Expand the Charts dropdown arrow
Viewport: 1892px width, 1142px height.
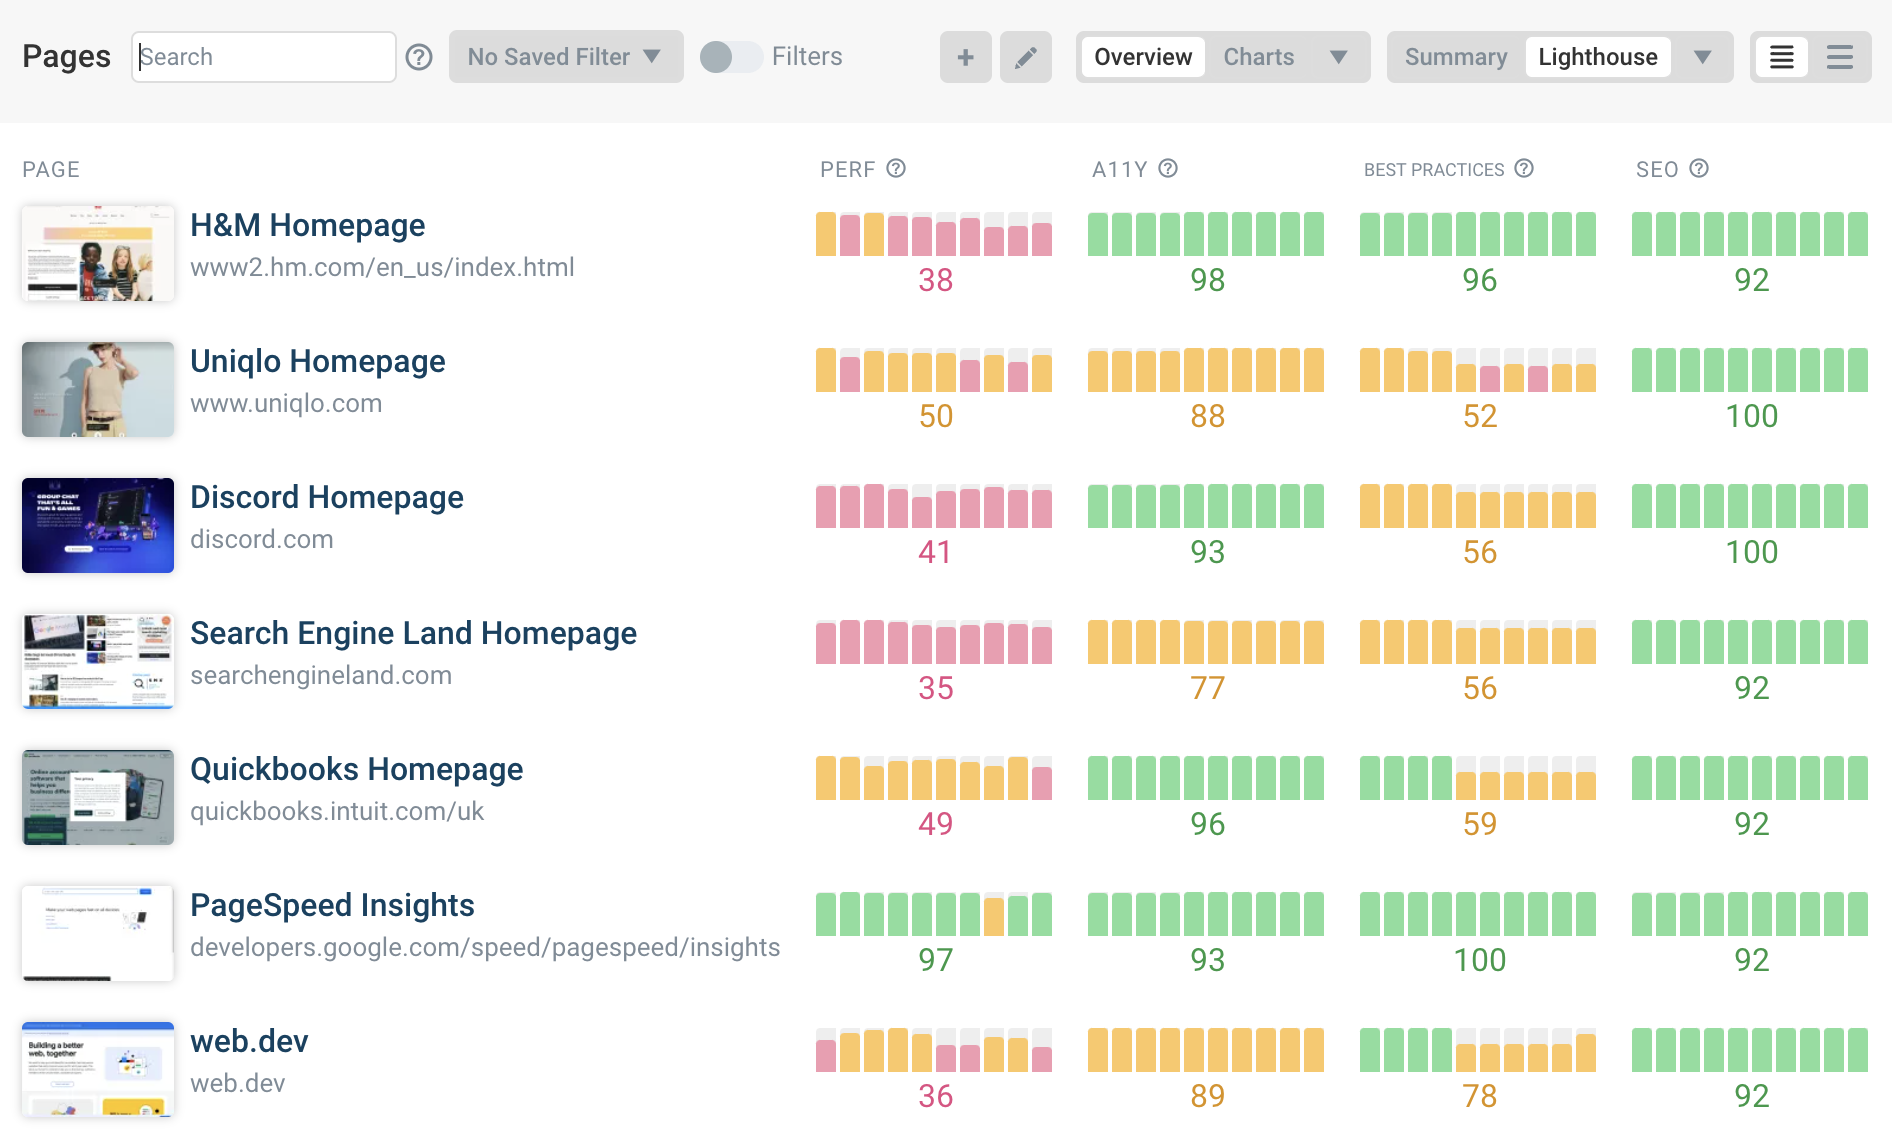pyautogui.click(x=1339, y=57)
